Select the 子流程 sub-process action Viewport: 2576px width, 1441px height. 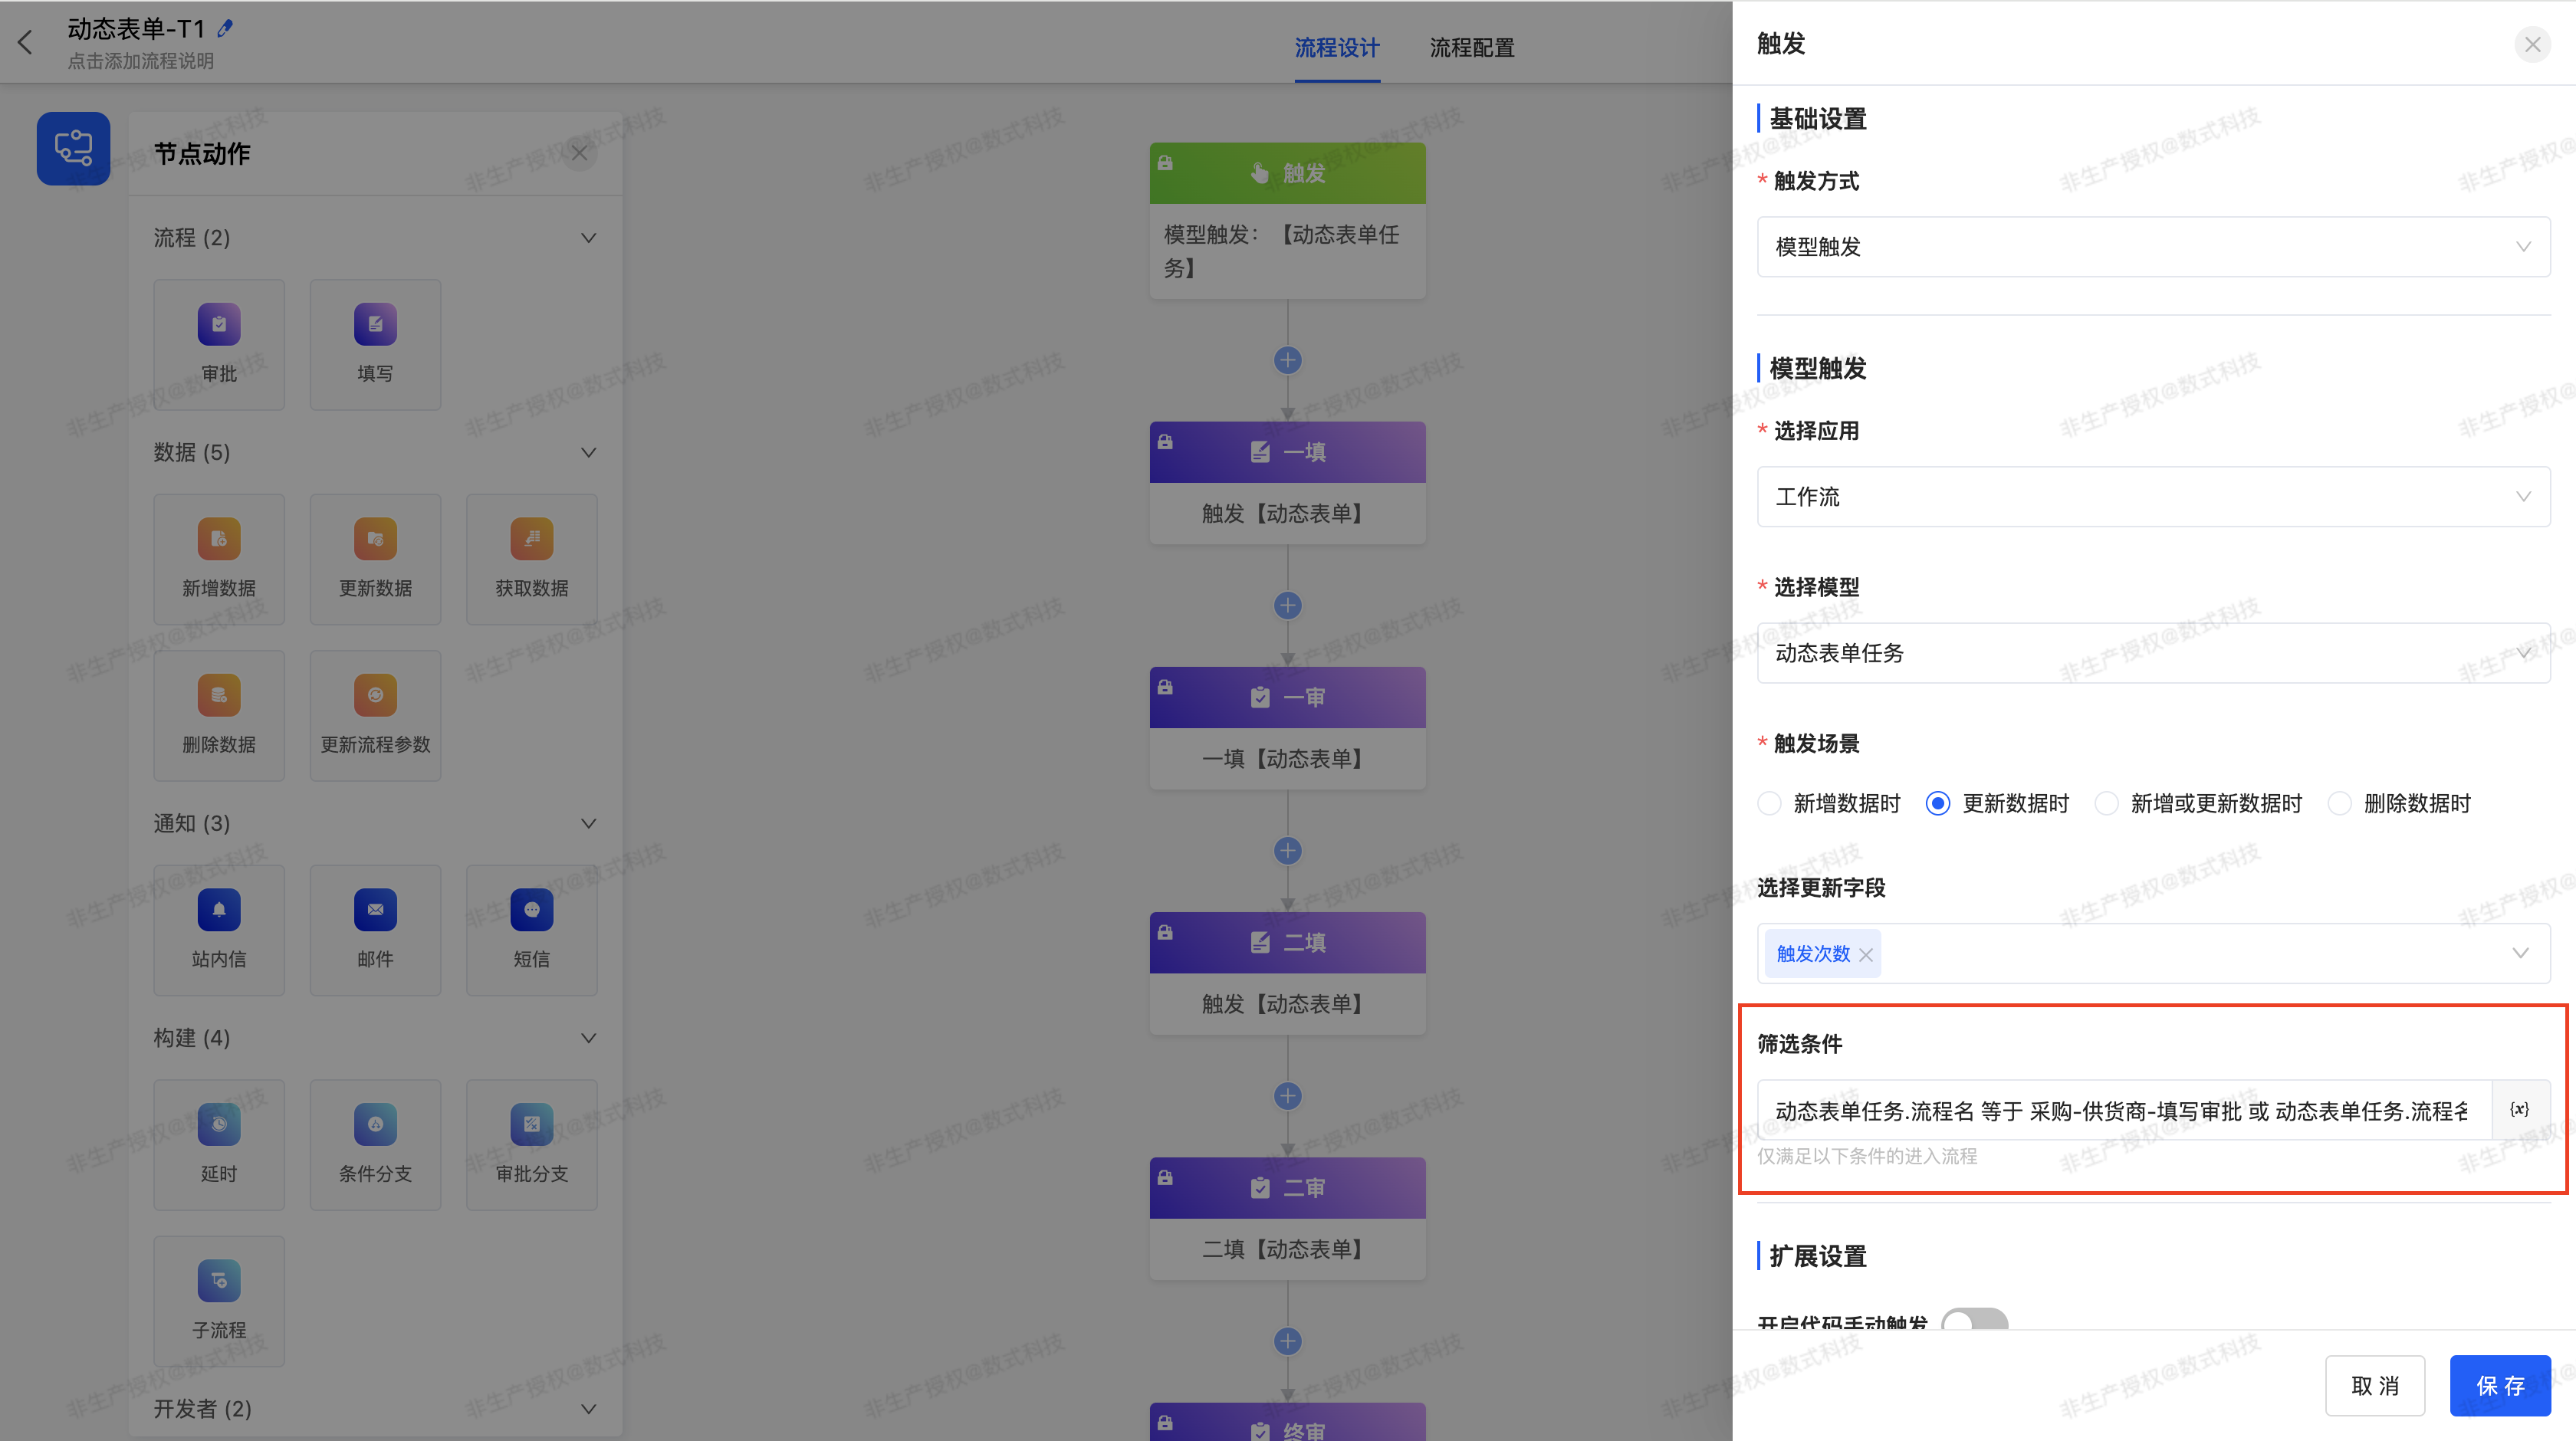[218, 1300]
